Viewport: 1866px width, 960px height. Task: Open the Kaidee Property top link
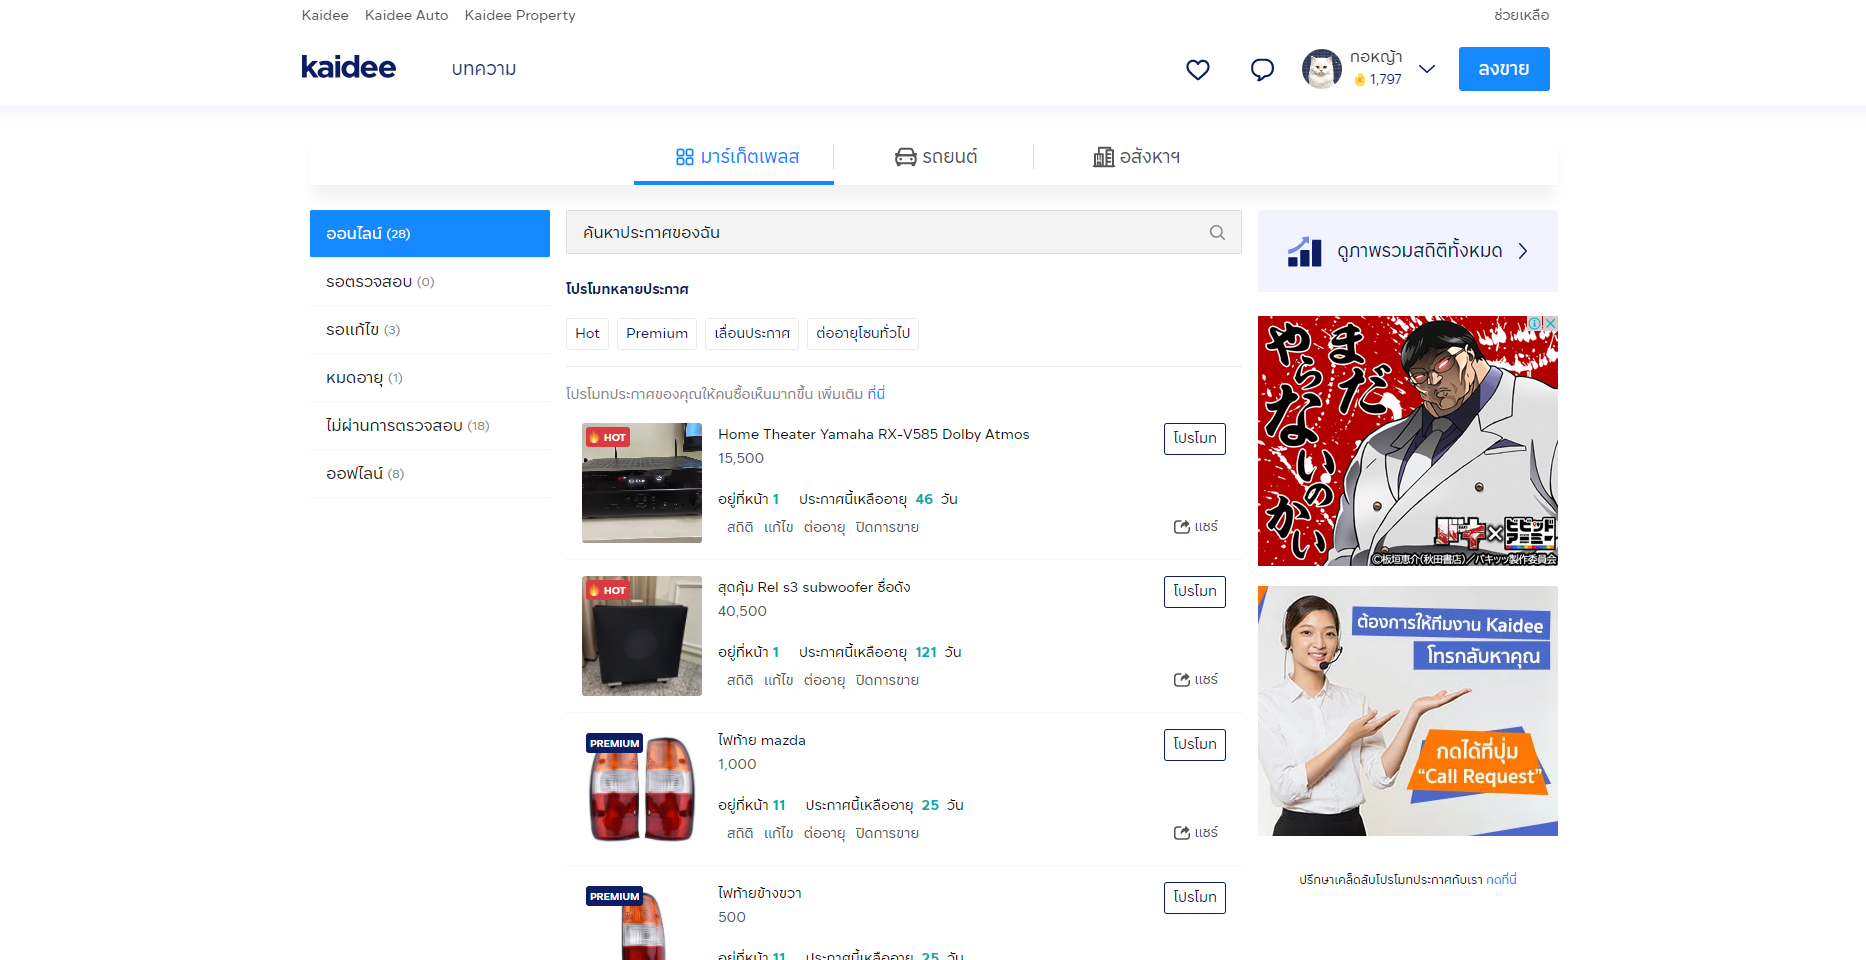[520, 15]
